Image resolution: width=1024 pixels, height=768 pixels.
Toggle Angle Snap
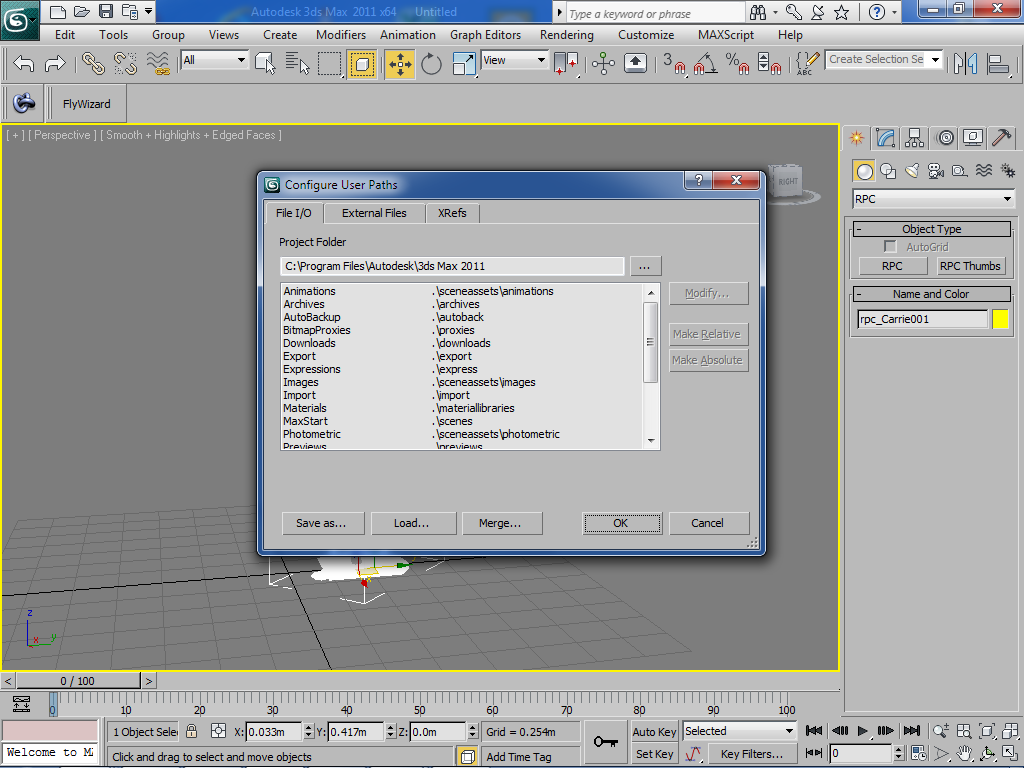(705, 64)
